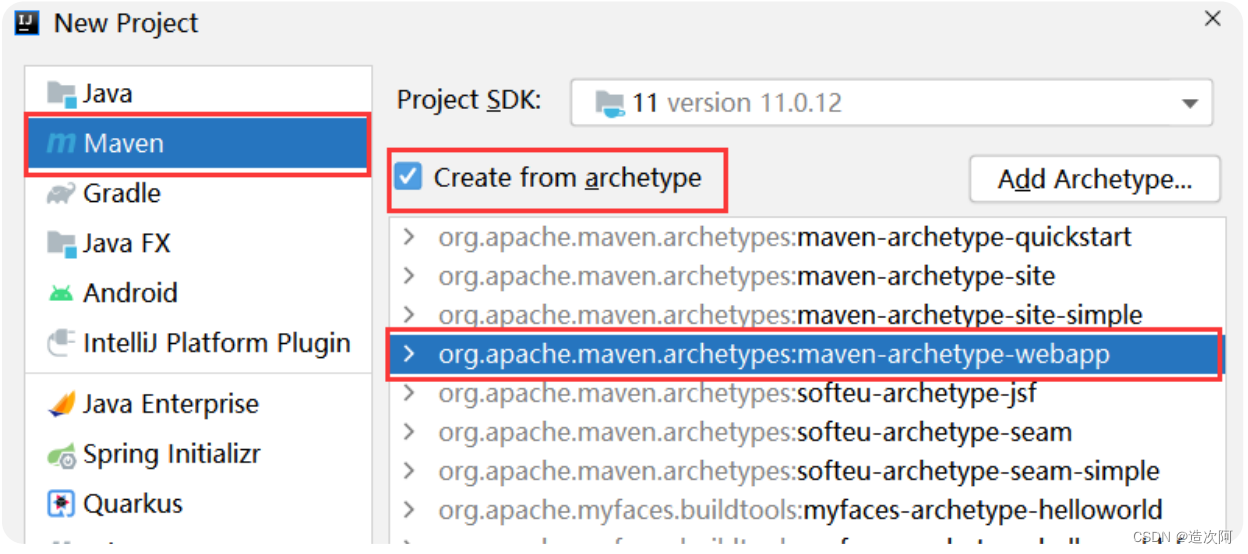This screenshot has height=554, width=1248.
Task: Select maven-archetype-site-simple row text
Action: click(790, 315)
